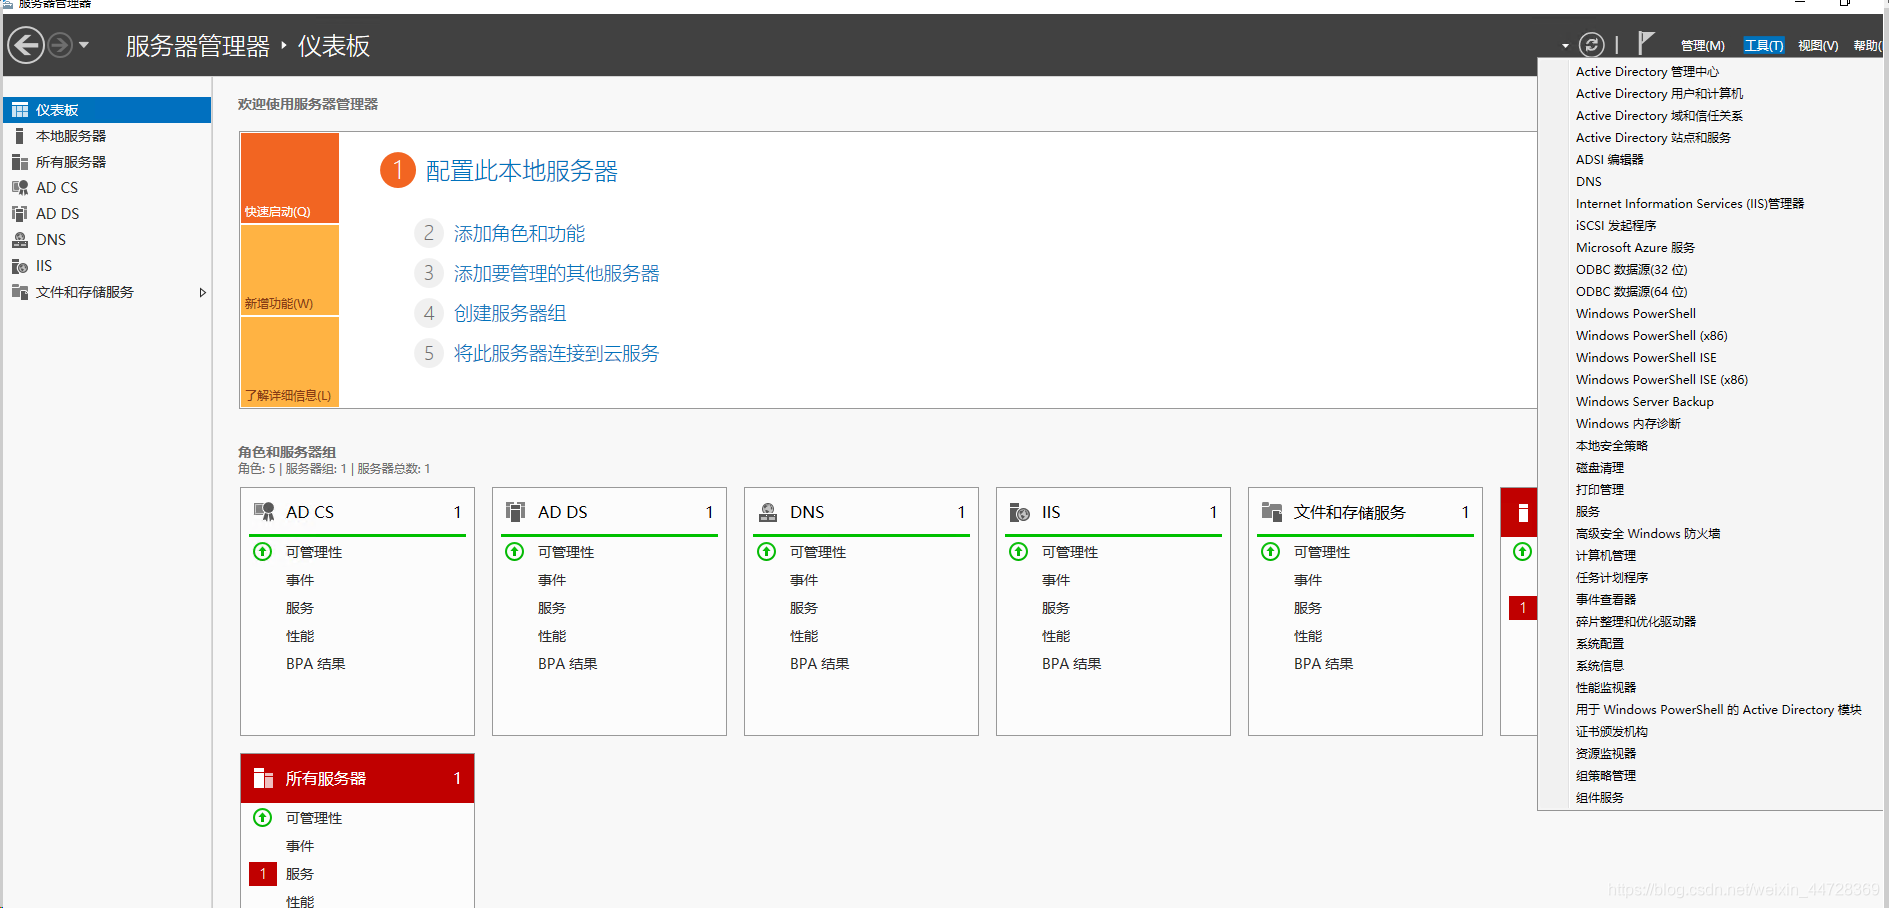Click green manageability icon in AD CS tile
Screen dimensions: 1889x908
[263, 552]
